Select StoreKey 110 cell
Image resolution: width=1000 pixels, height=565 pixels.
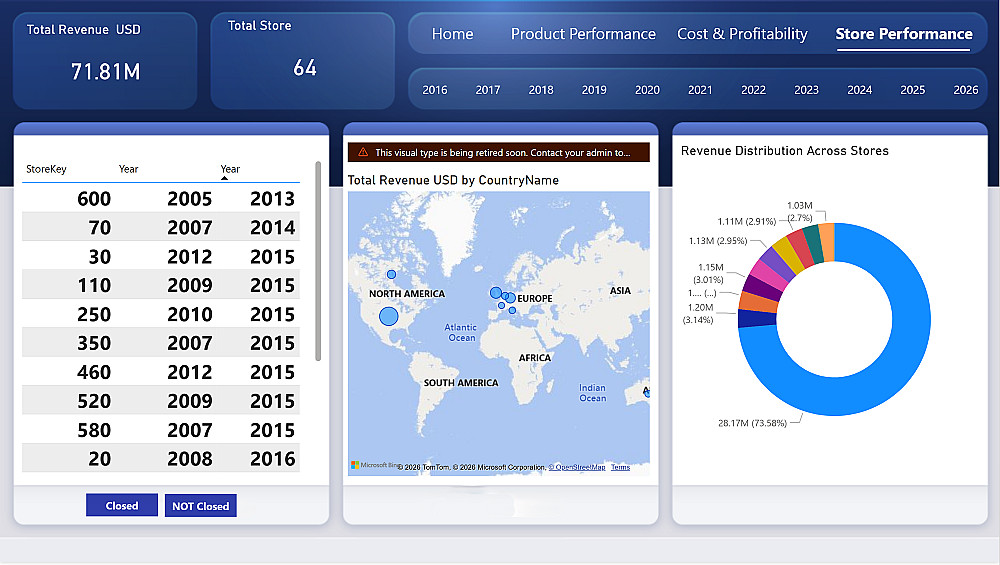94,285
